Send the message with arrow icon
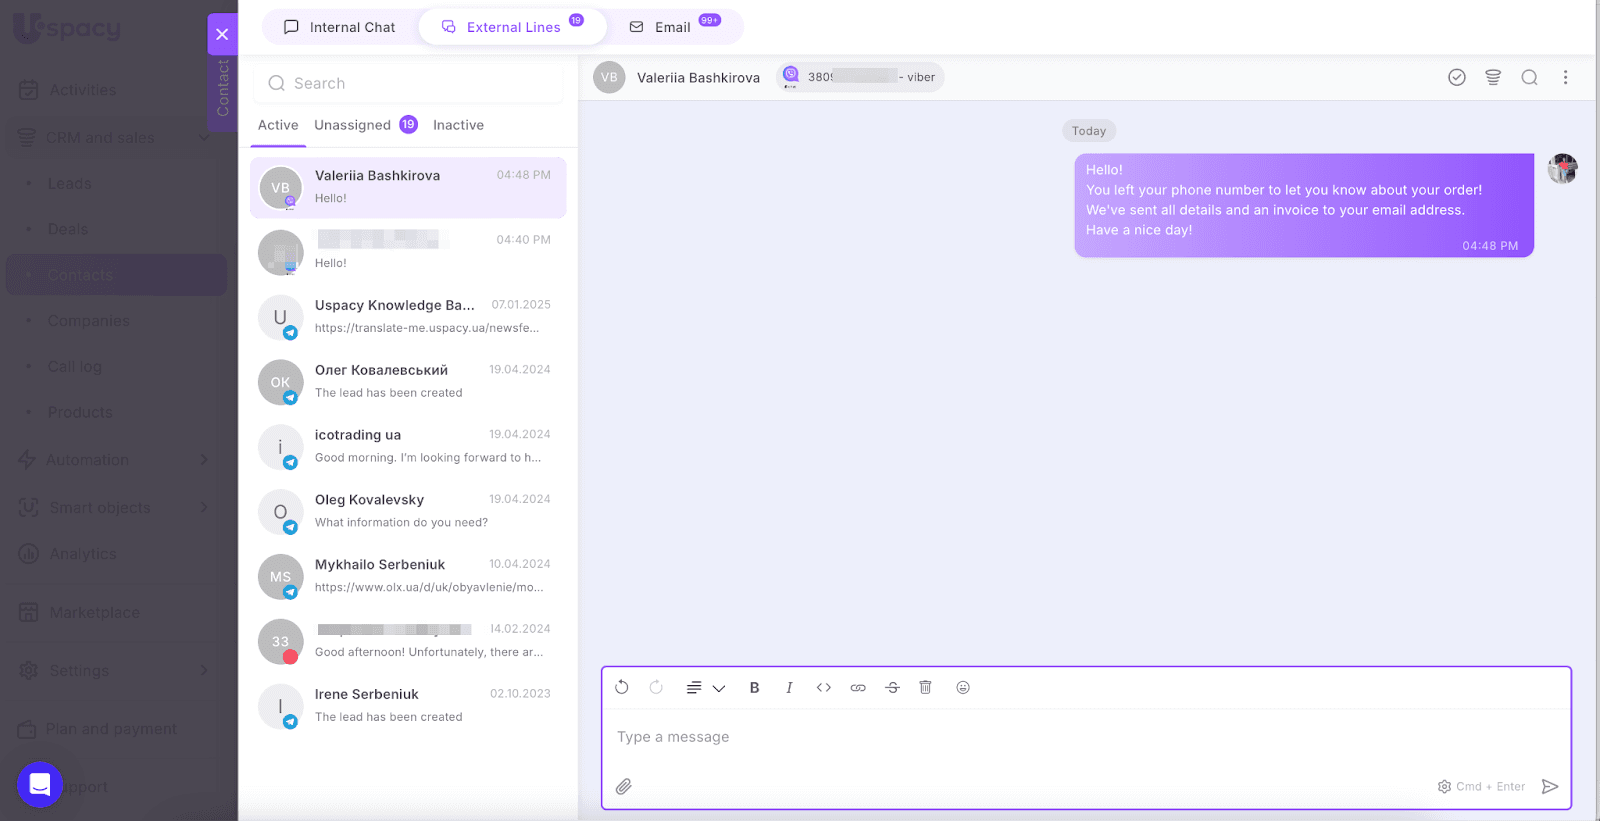Image resolution: width=1600 pixels, height=821 pixels. tap(1549, 787)
